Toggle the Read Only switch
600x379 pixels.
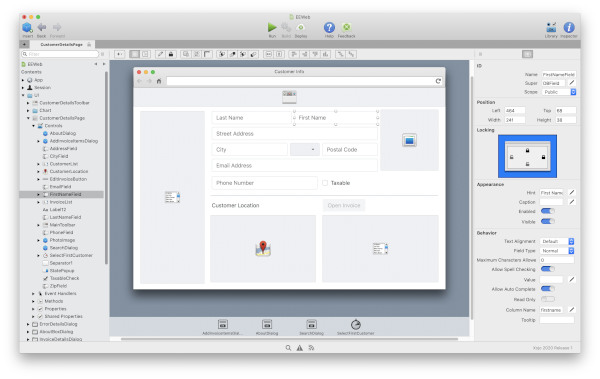(x=548, y=299)
